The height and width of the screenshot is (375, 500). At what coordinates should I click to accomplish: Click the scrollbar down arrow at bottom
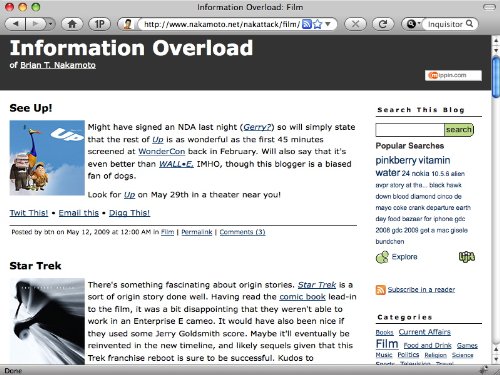(x=496, y=359)
